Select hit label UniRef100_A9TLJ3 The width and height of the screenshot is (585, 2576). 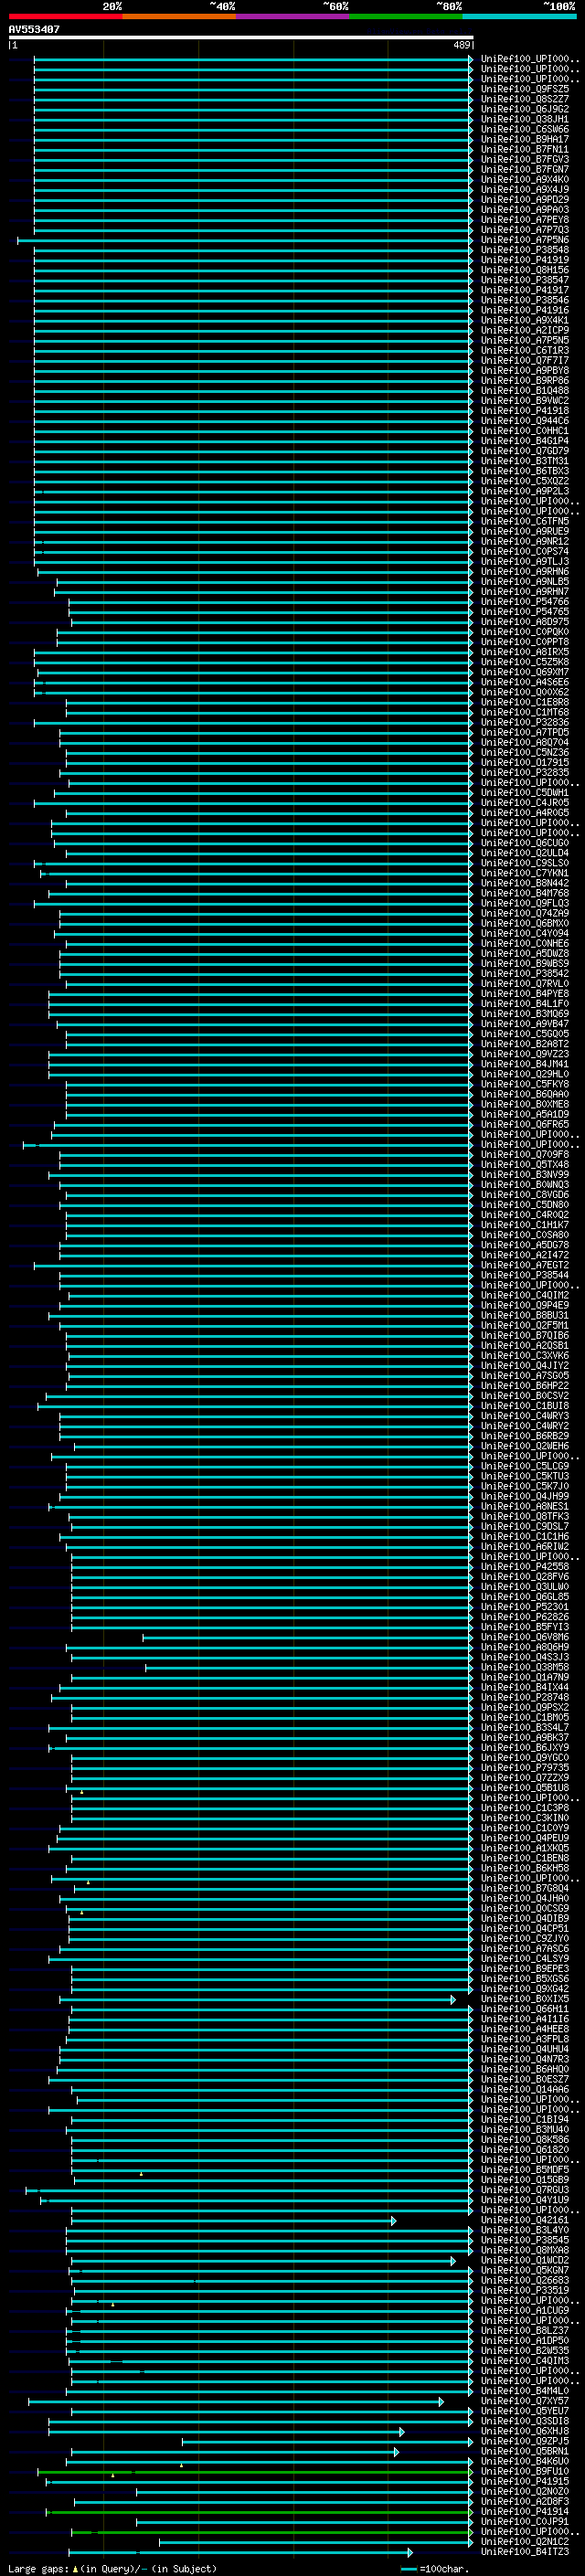(x=525, y=561)
